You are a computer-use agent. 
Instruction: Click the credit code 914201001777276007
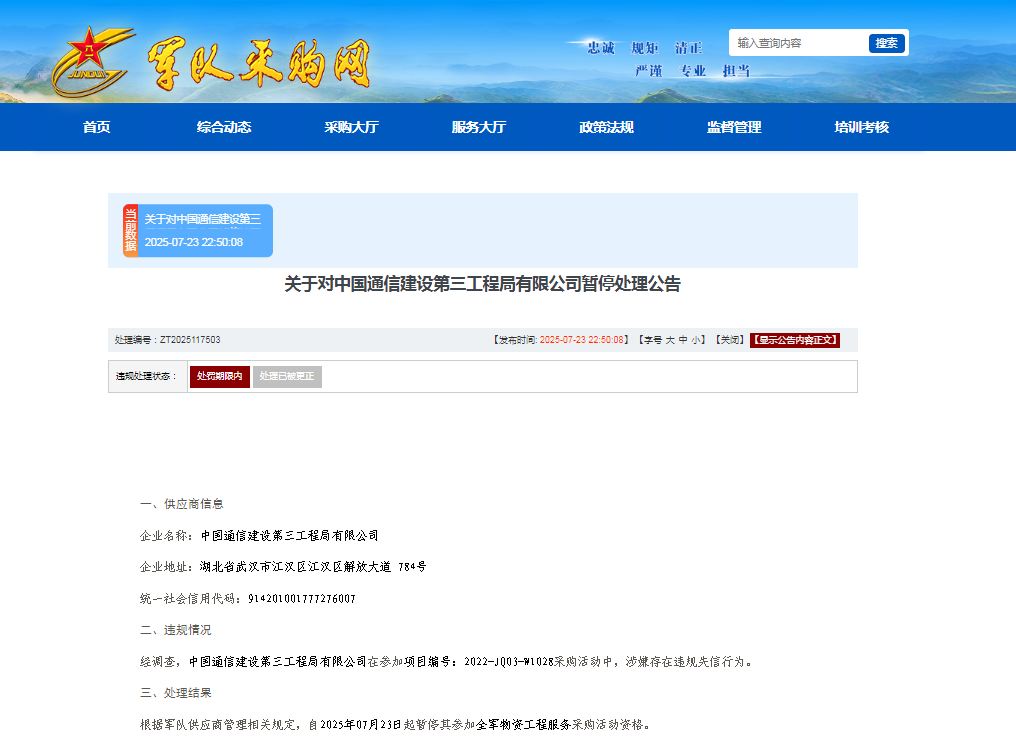tap(302, 599)
